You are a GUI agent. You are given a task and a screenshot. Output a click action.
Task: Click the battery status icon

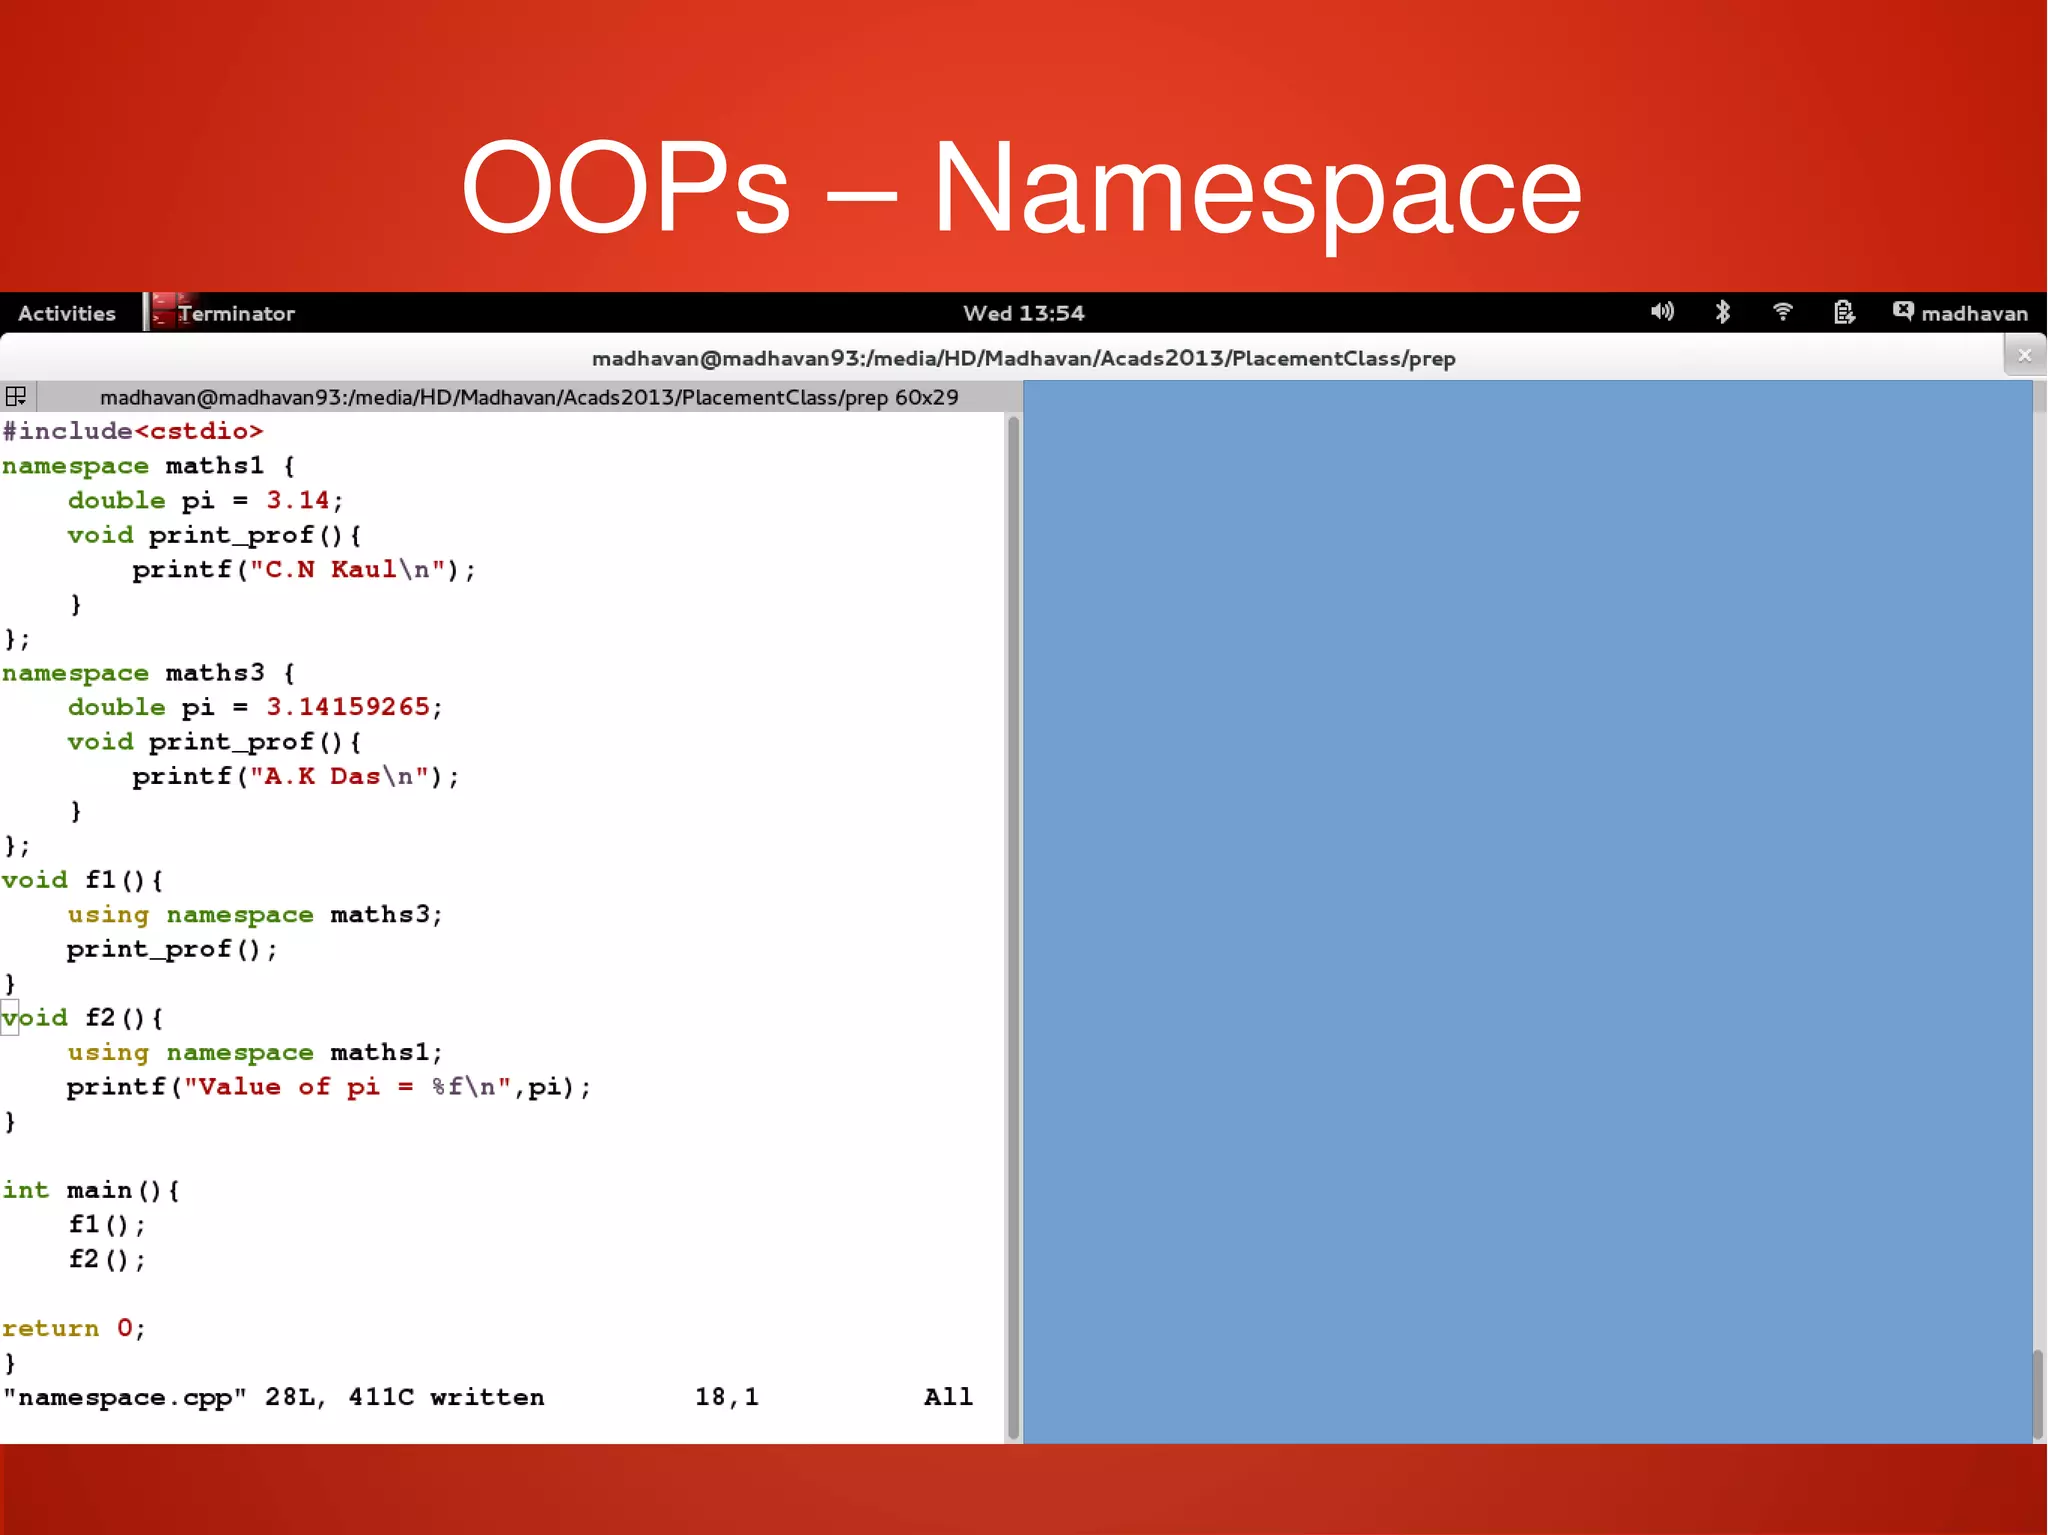click(x=1844, y=312)
